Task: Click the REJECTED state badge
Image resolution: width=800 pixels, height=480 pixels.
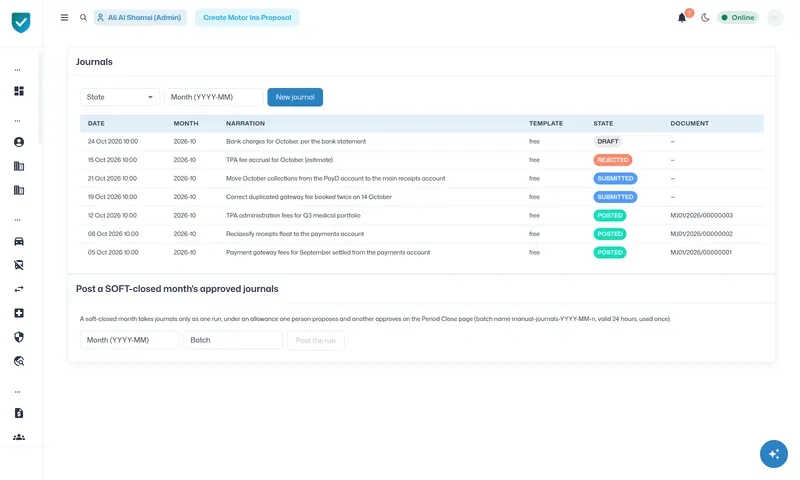Action: 613,160
